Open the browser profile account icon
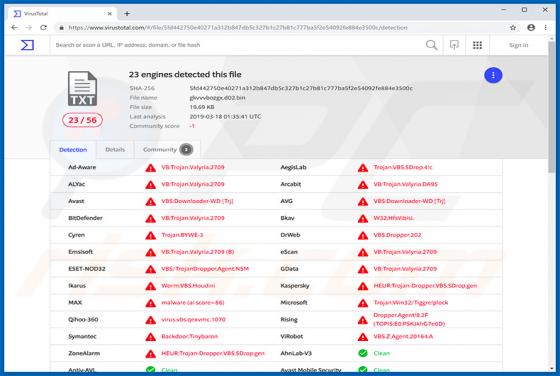This screenshot has height=376, width=560. click(531, 27)
